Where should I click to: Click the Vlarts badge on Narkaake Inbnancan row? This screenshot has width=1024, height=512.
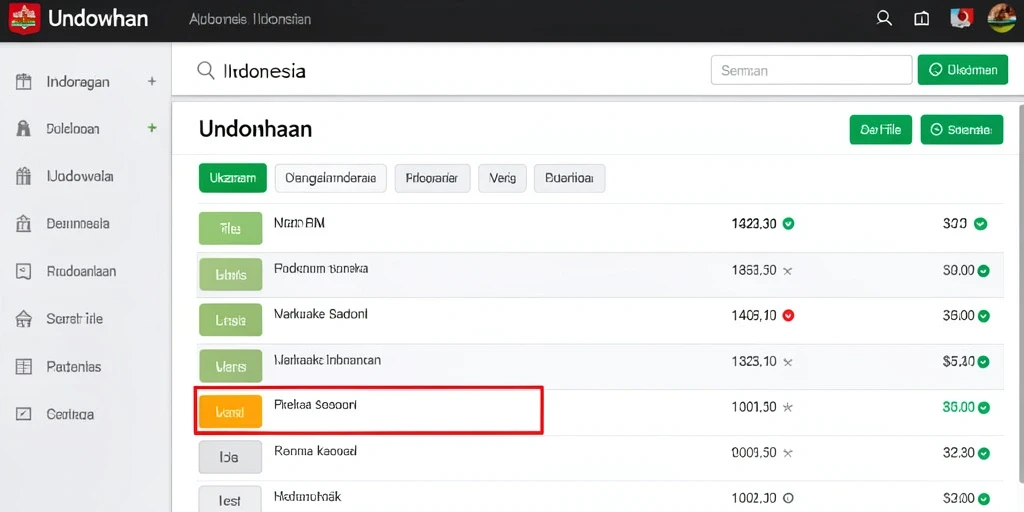230,366
